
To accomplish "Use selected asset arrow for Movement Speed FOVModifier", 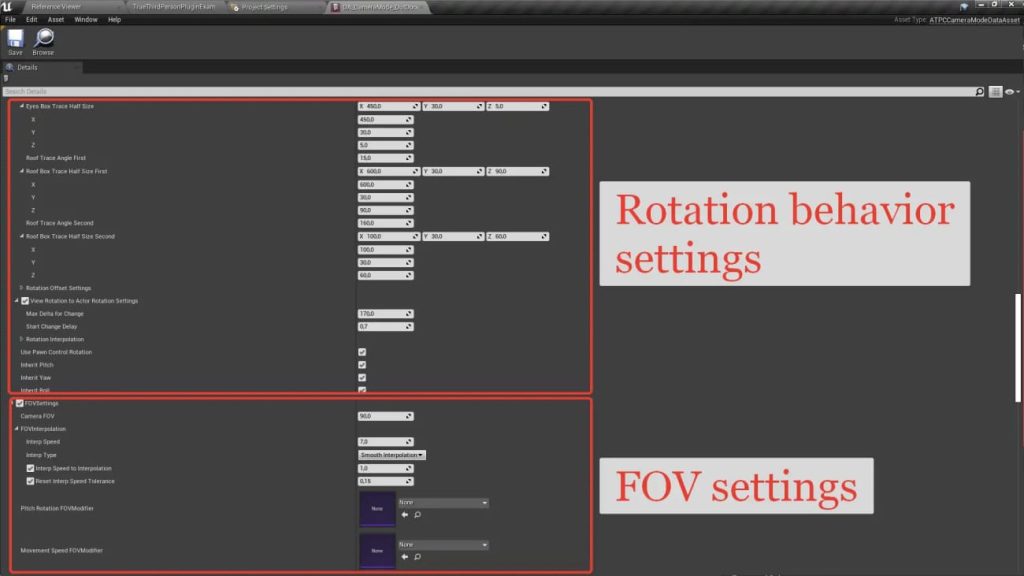I will click(404, 557).
